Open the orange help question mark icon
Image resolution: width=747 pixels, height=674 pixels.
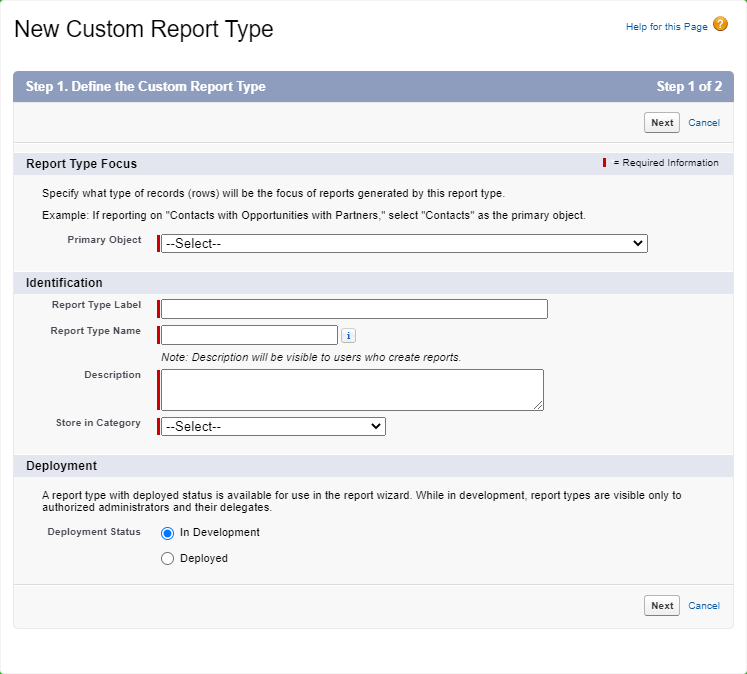tap(720, 23)
